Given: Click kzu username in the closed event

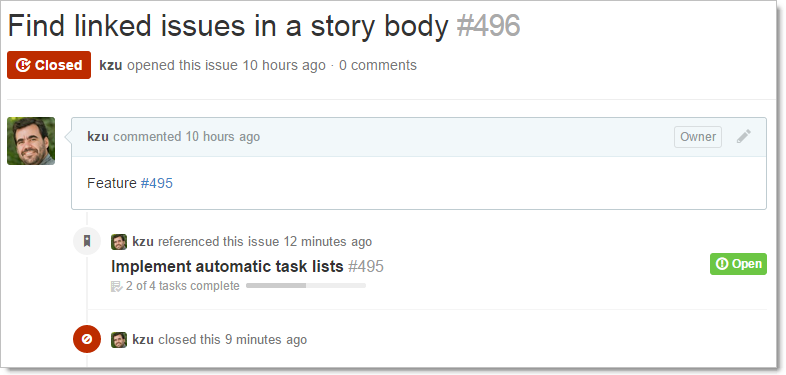Looking at the screenshot, I should click(x=143, y=339).
